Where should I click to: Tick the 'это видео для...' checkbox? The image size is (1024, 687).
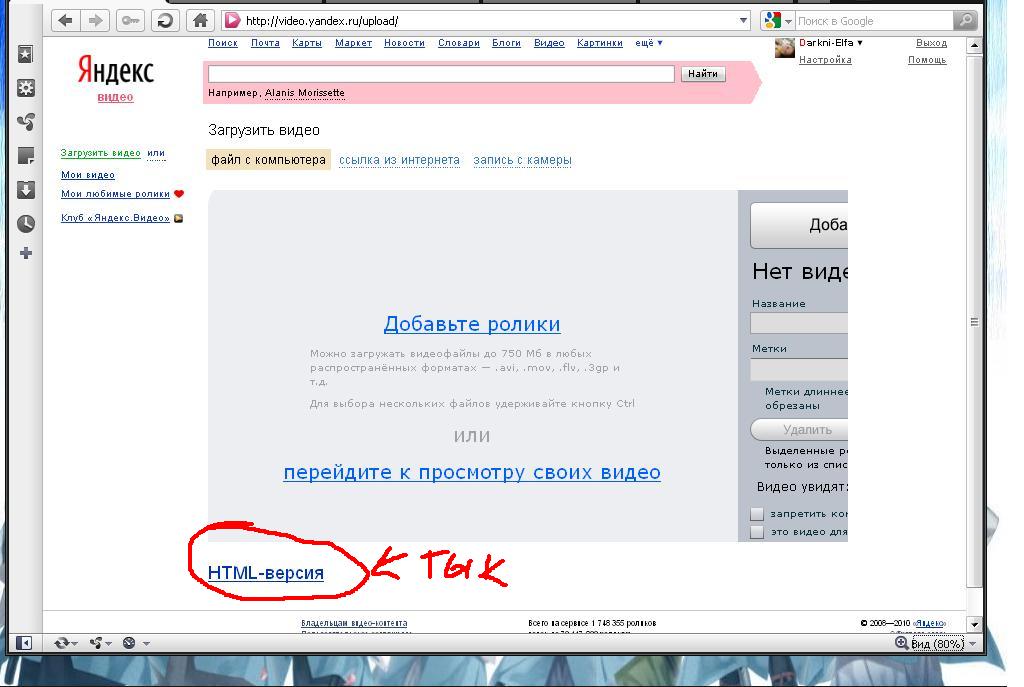pyautogui.click(x=757, y=532)
